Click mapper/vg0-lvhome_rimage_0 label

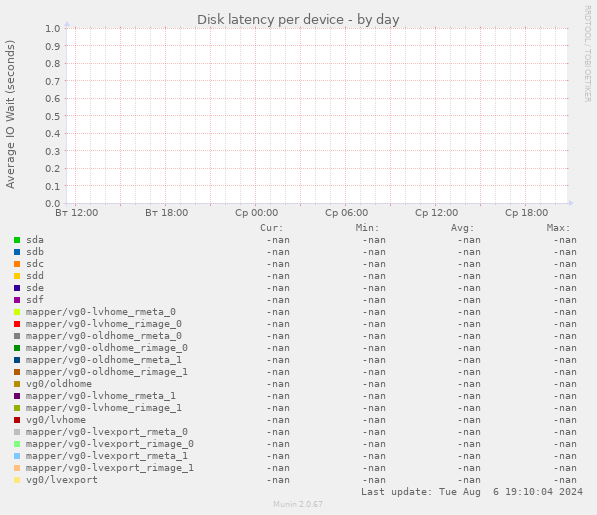(104, 324)
